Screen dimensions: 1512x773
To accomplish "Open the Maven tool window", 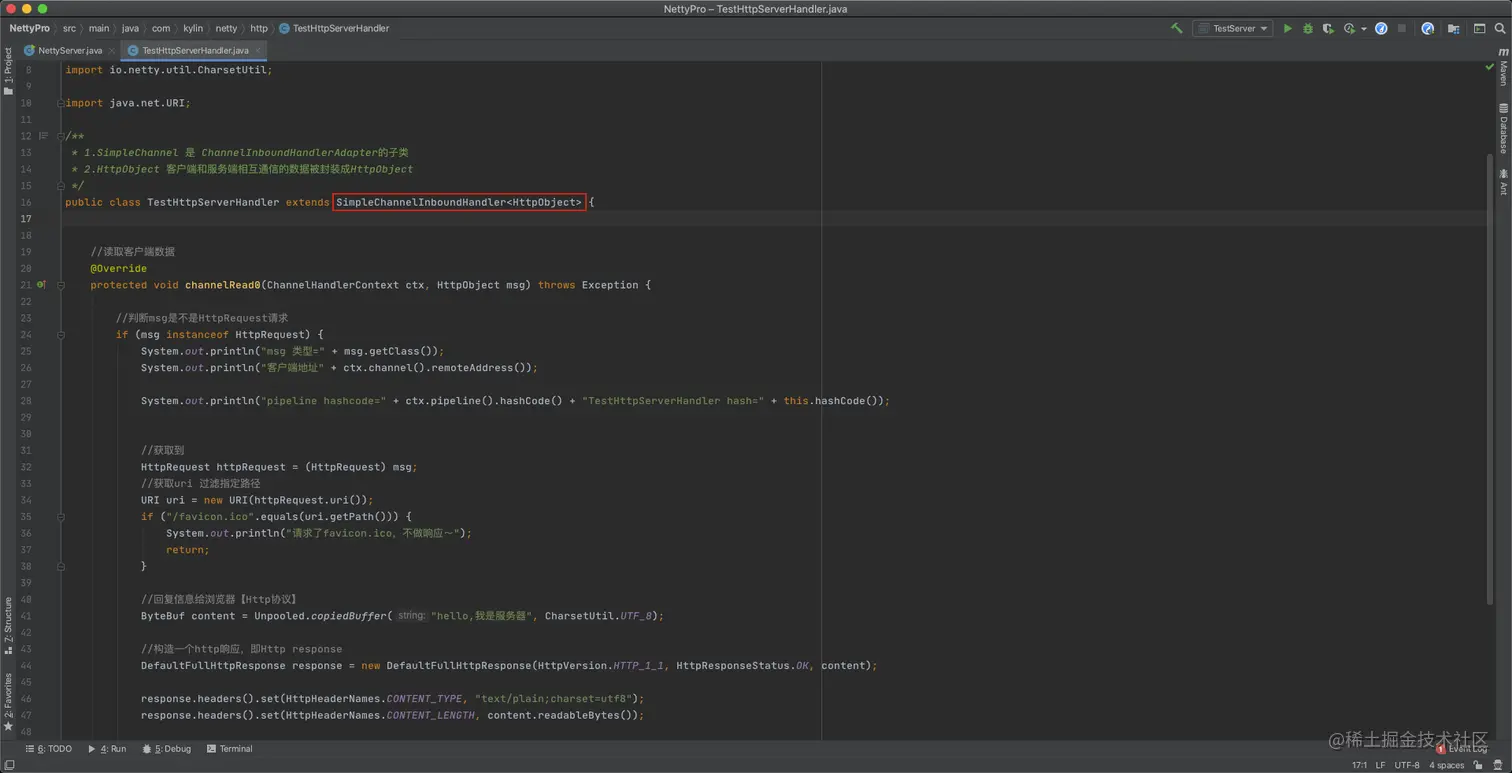I will coord(1503,65).
